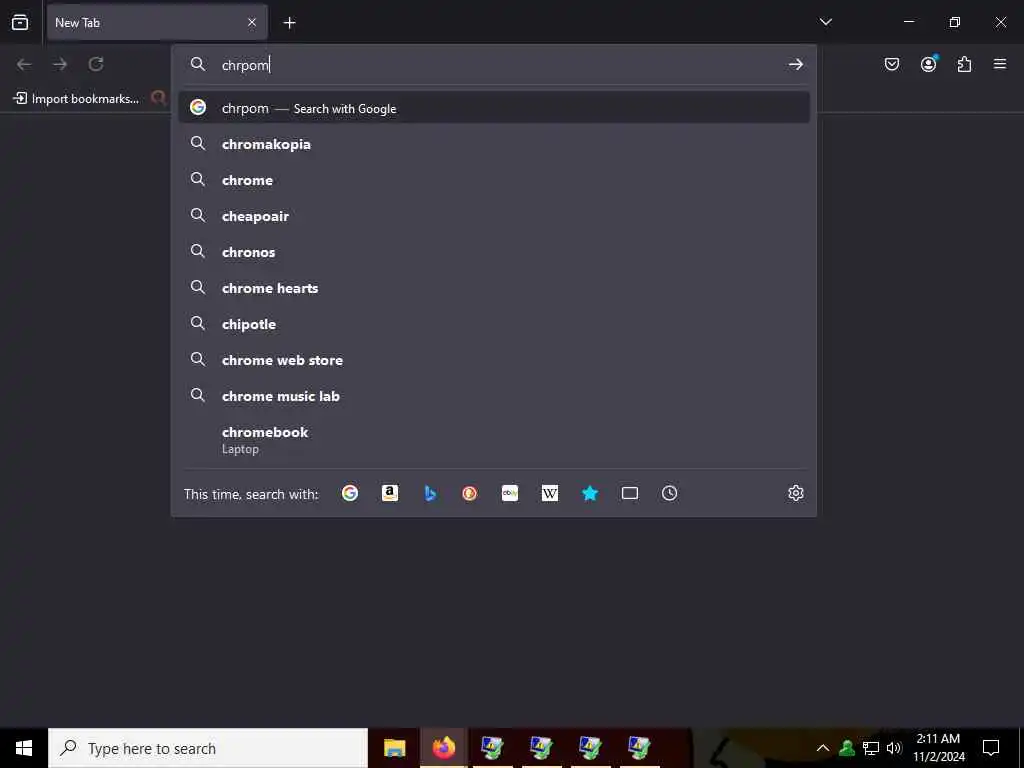Open the List all tabs dropdown
Image resolution: width=1024 pixels, height=768 pixels.
[825, 22]
